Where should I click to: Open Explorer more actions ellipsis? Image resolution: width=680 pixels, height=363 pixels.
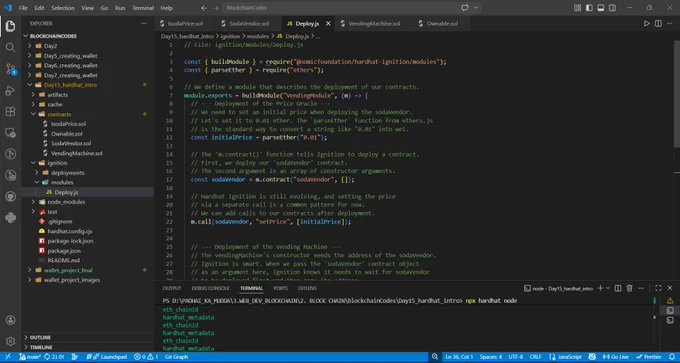[144, 23]
